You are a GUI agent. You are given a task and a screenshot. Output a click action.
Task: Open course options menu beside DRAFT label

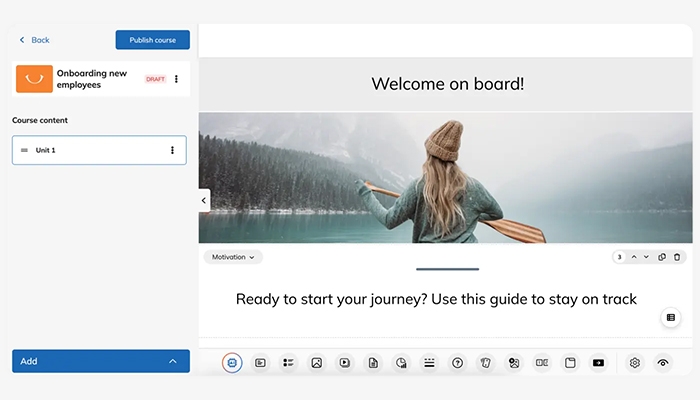(177, 79)
